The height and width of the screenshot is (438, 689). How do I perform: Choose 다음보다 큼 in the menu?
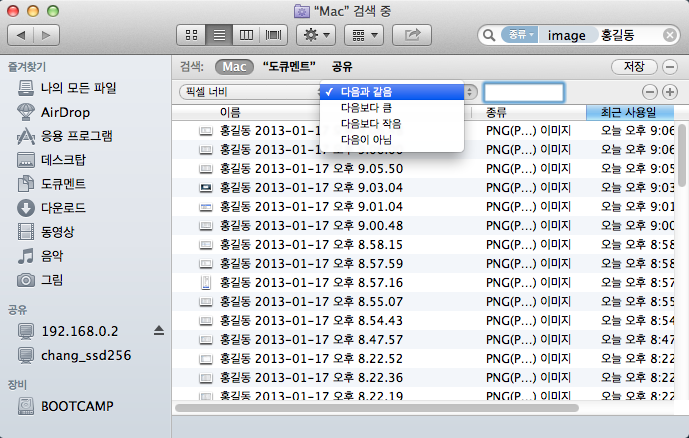(392, 108)
